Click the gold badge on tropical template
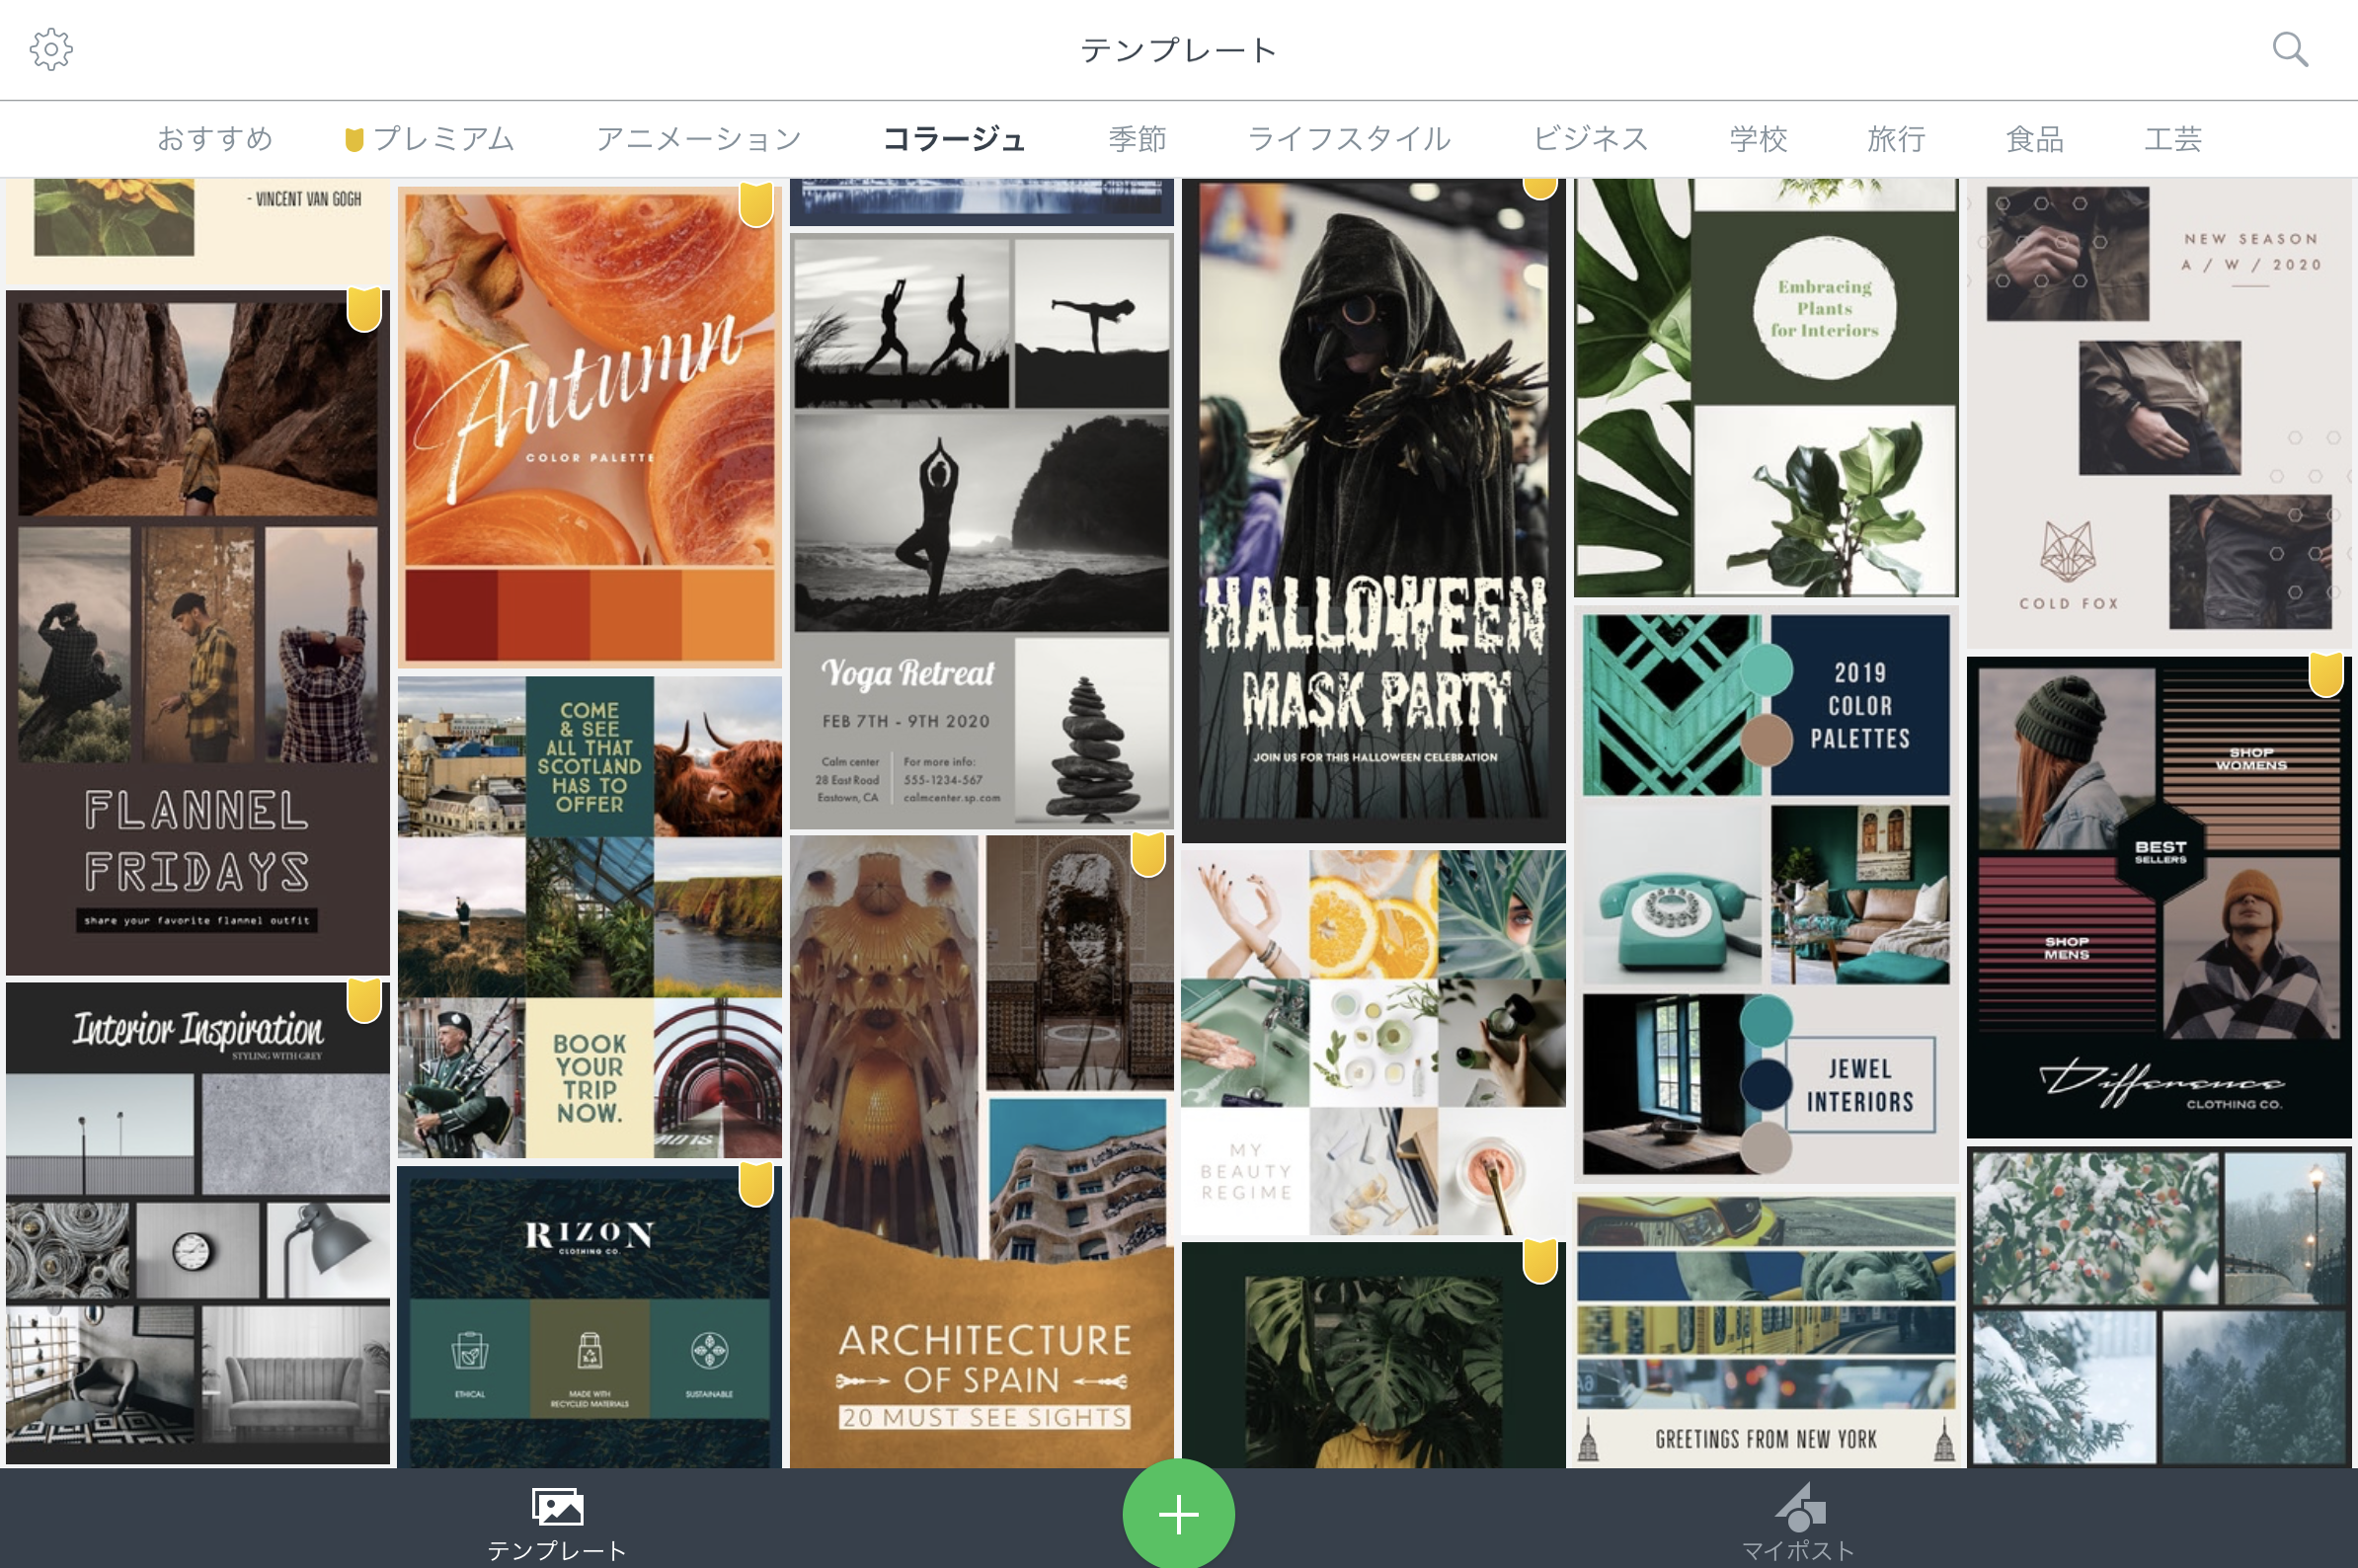Image resolution: width=2358 pixels, height=1568 pixels. pyautogui.click(x=1537, y=1257)
